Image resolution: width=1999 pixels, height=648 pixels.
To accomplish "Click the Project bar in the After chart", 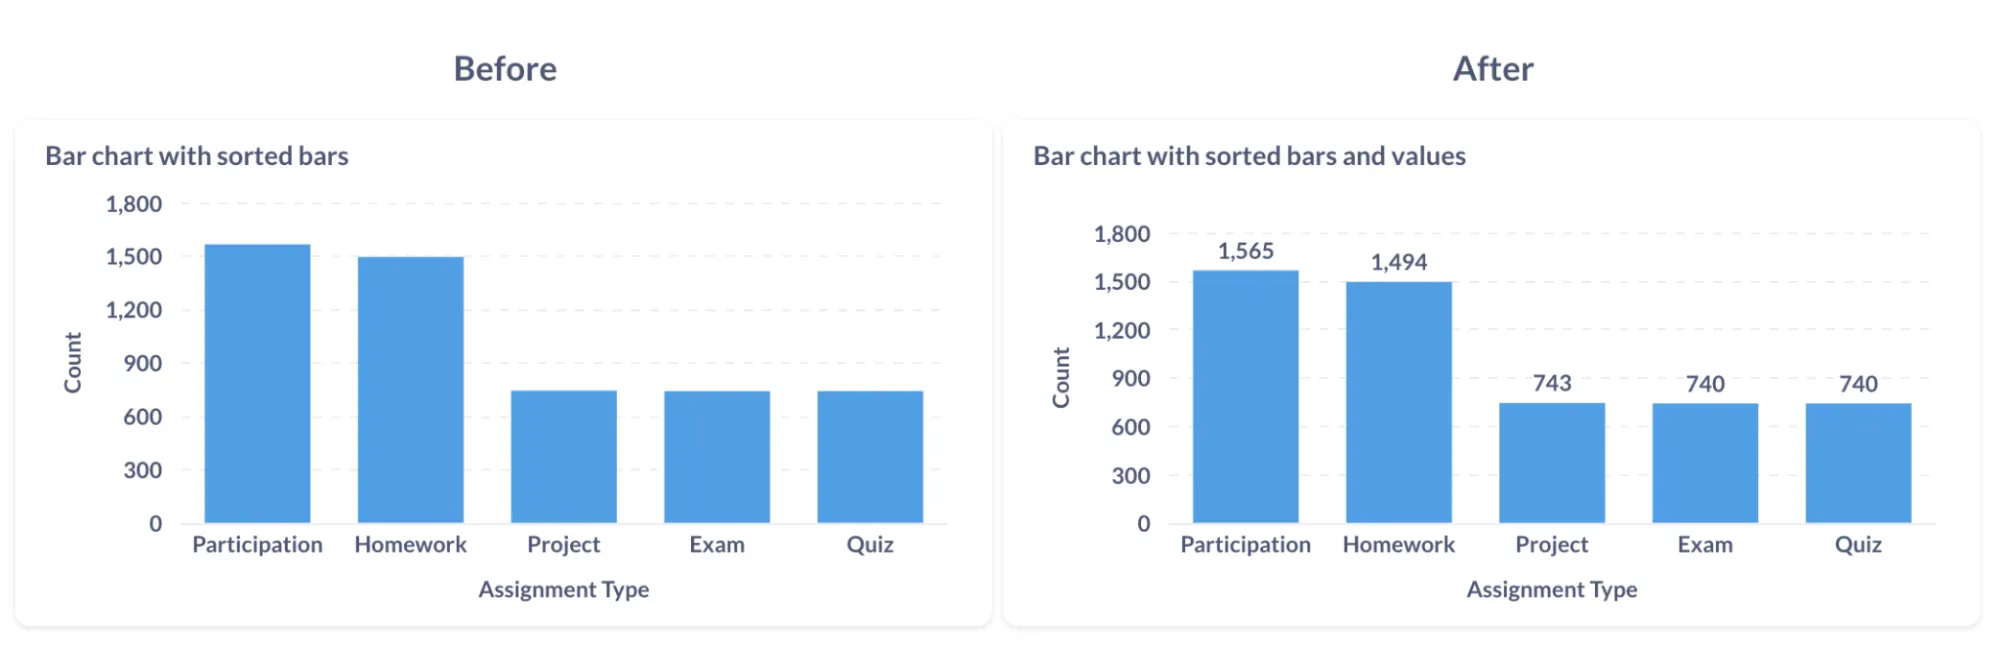I will pos(1551,462).
